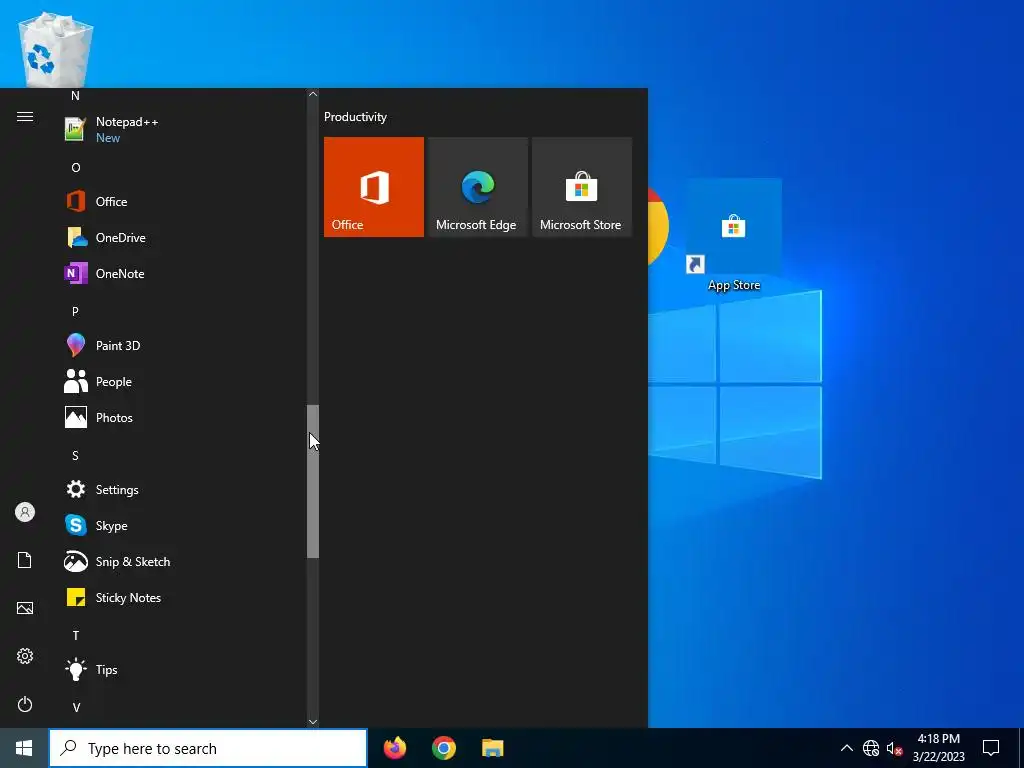Launch Skype from the app list
1024x768 pixels.
click(183, 525)
